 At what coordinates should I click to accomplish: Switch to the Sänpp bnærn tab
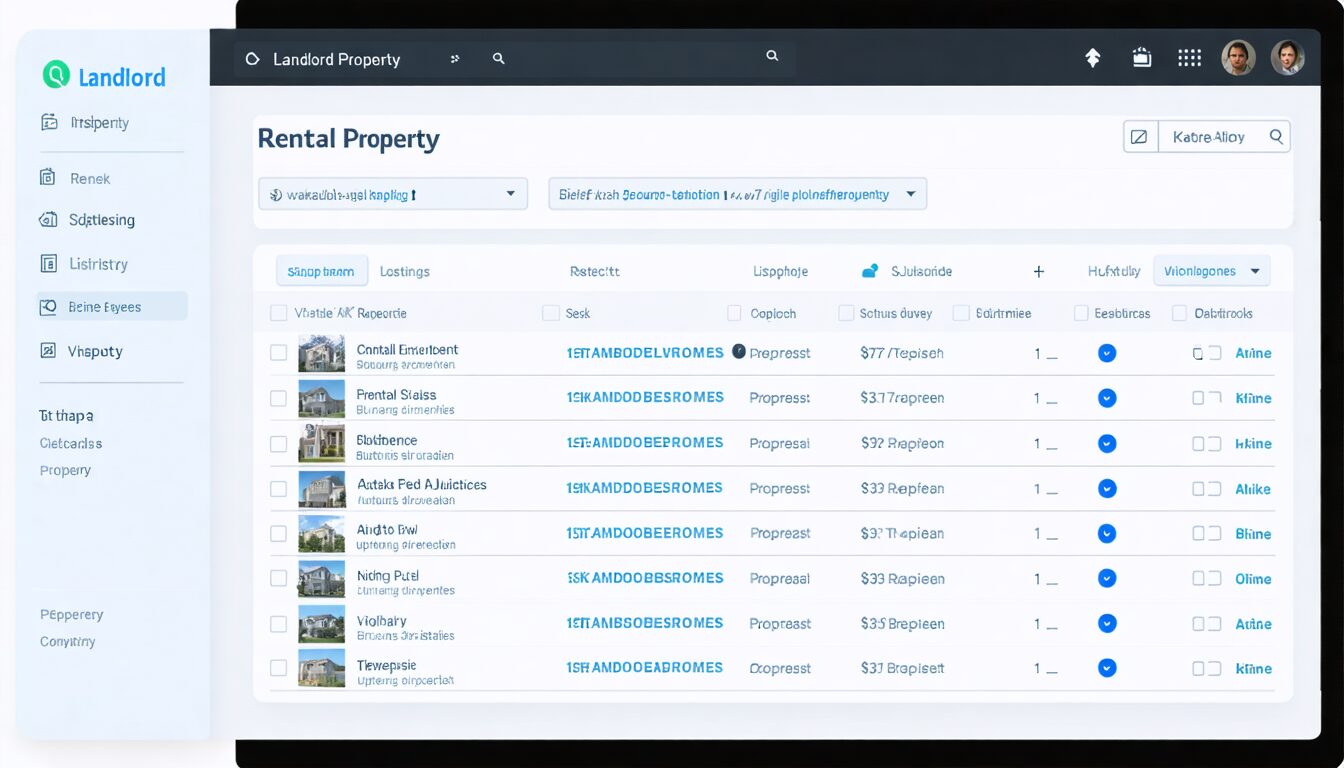pos(321,271)
